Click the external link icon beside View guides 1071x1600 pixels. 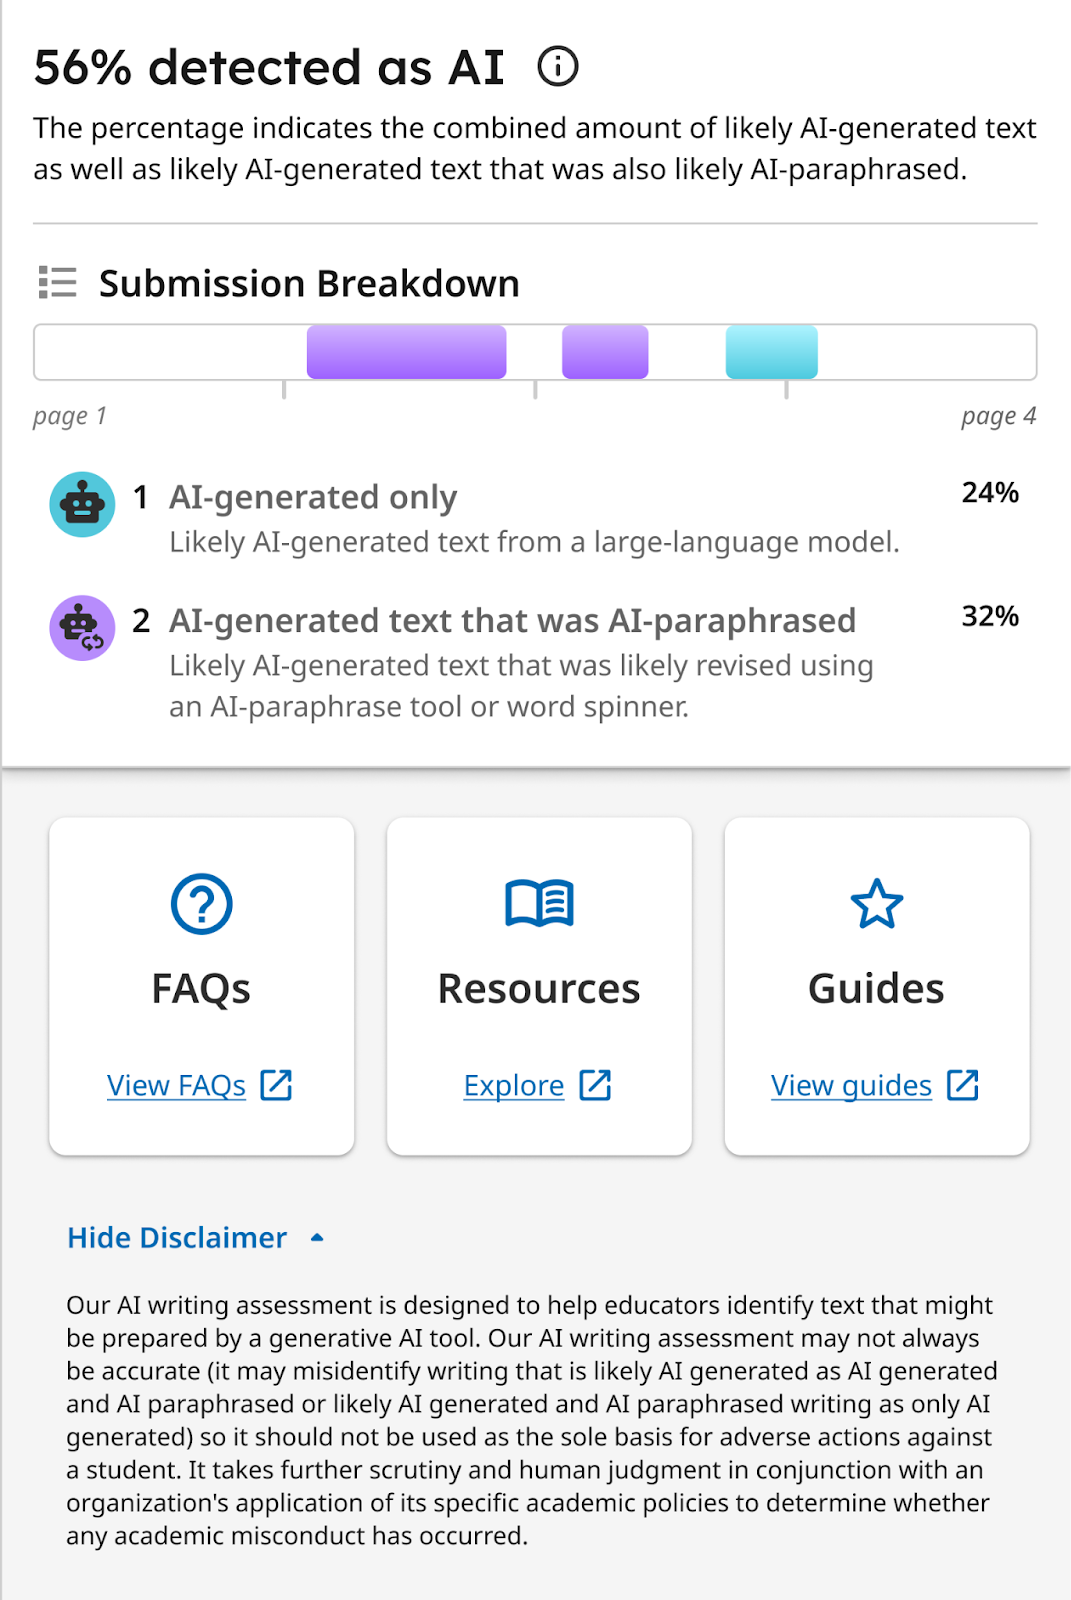point(963,1084)
